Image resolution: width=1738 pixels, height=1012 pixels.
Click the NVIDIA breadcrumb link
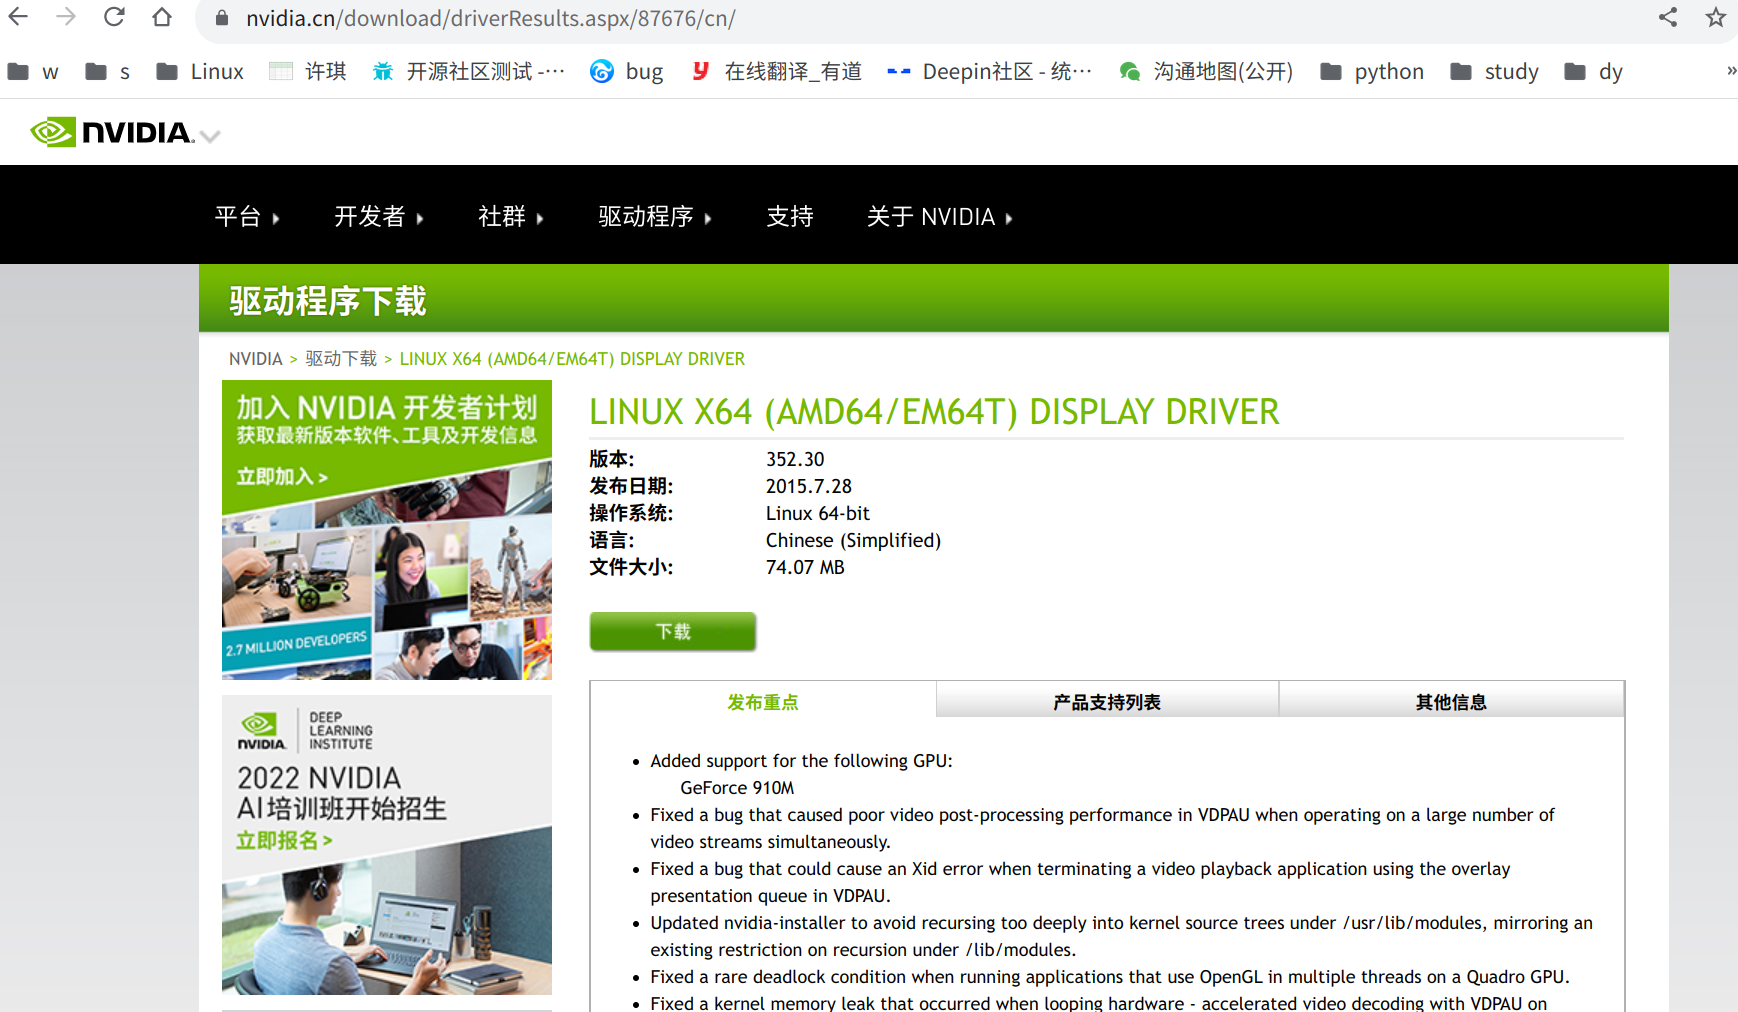coord(256,359)
